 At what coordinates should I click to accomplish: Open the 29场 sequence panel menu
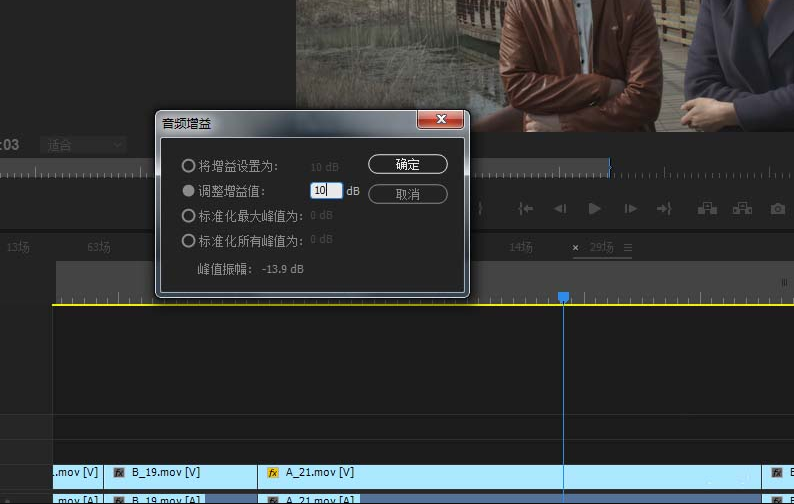628,248
